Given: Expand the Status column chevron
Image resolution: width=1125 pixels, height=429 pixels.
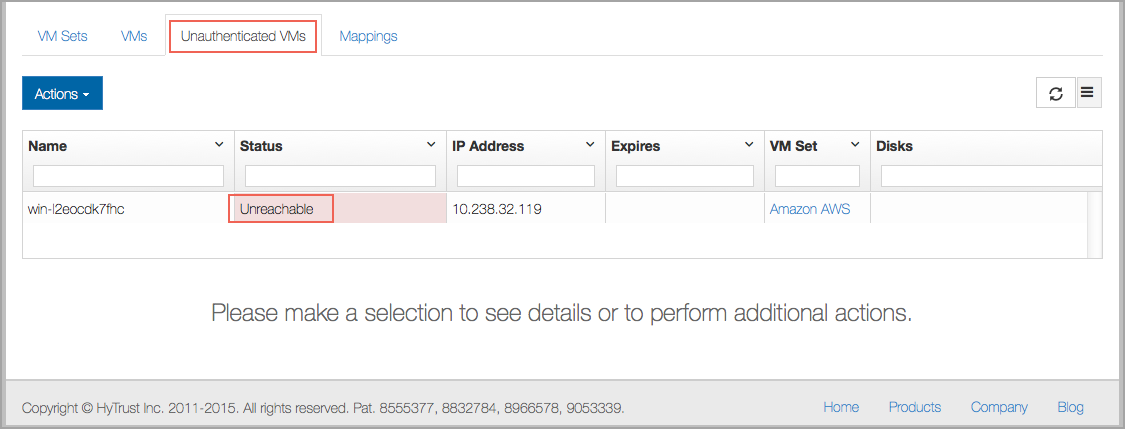Looking at the screenshot, I should 431,145.
